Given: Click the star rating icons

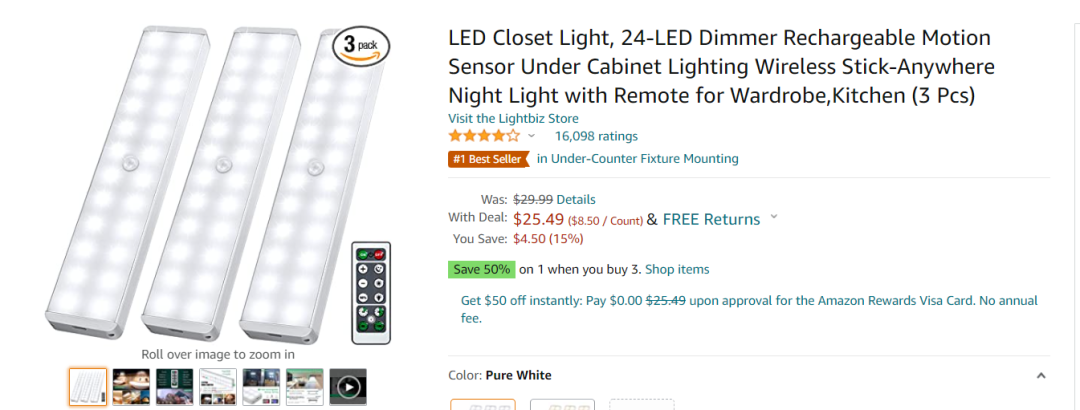Looking at the screenshot, I should (x=484, y=136).
